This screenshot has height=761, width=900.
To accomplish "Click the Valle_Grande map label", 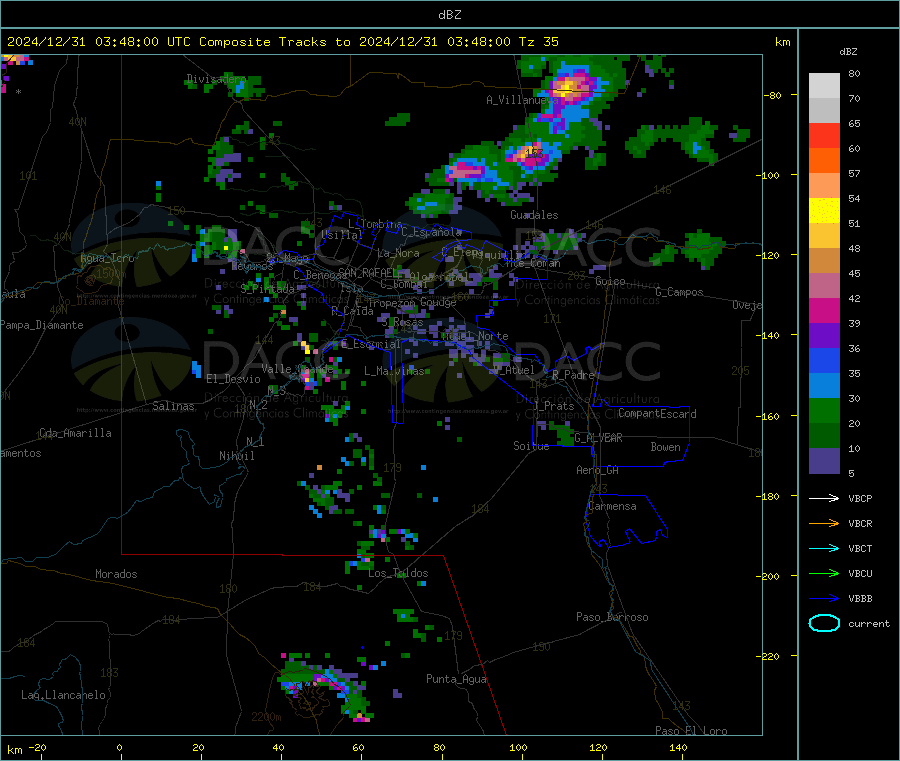I will click(x=297, y=369).
